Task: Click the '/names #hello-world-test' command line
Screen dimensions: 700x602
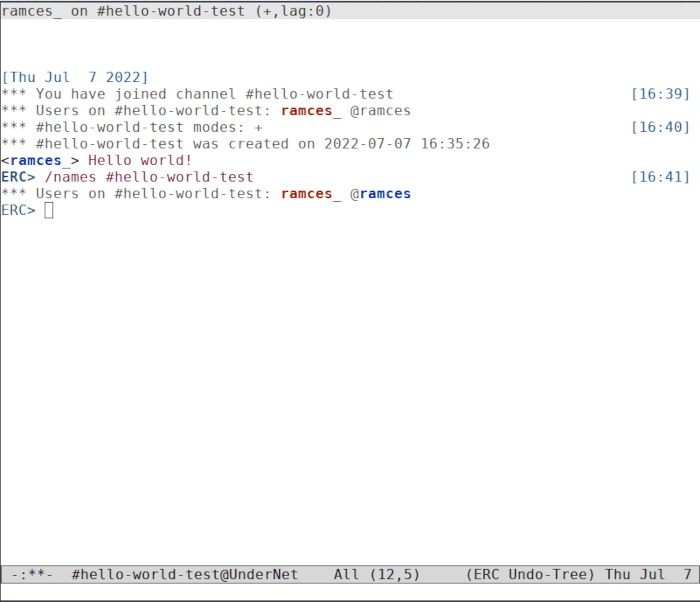Action: 149,177
